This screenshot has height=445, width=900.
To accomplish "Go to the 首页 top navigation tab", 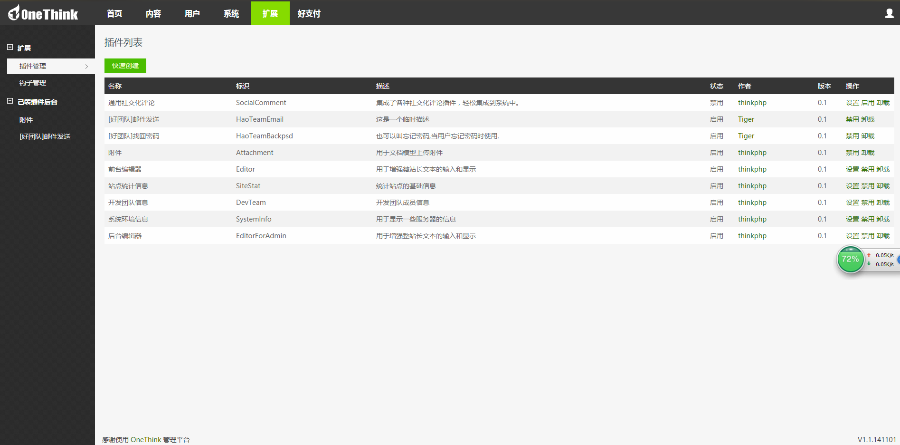I will click(114, 14).
